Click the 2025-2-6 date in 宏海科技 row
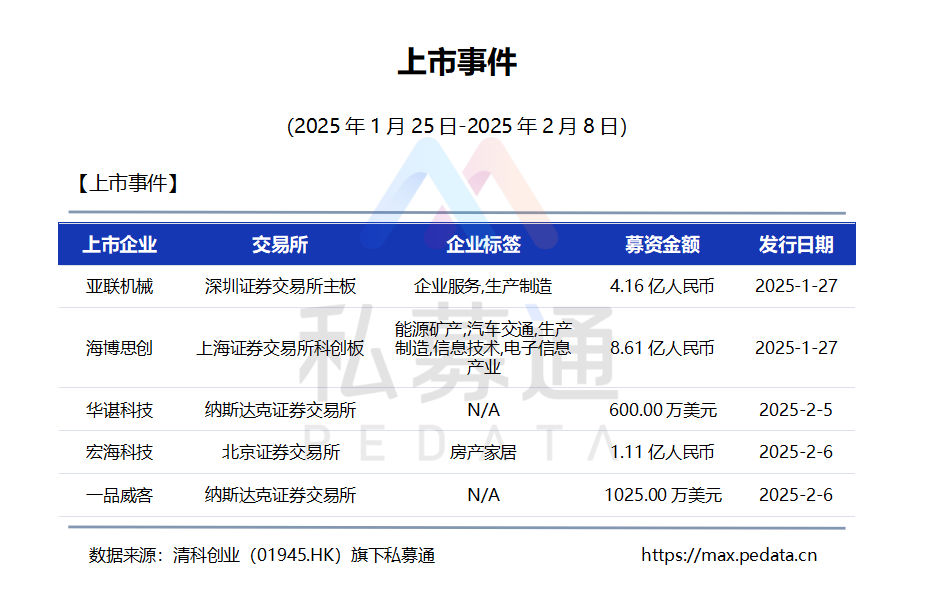 (796, 452)
